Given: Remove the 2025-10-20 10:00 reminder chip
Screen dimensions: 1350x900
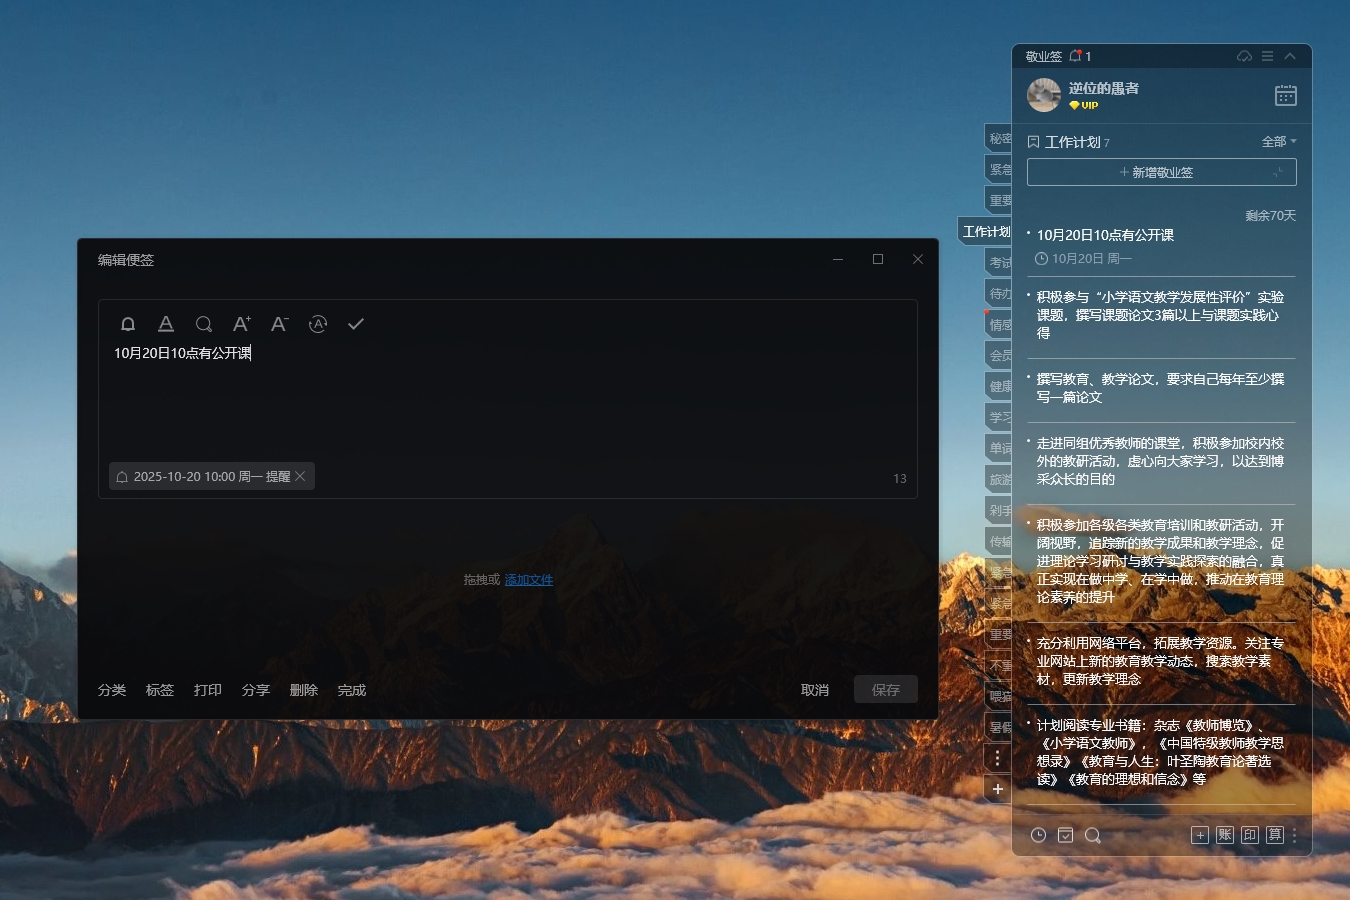Looking at the screenshot, I should pos(300,476).
